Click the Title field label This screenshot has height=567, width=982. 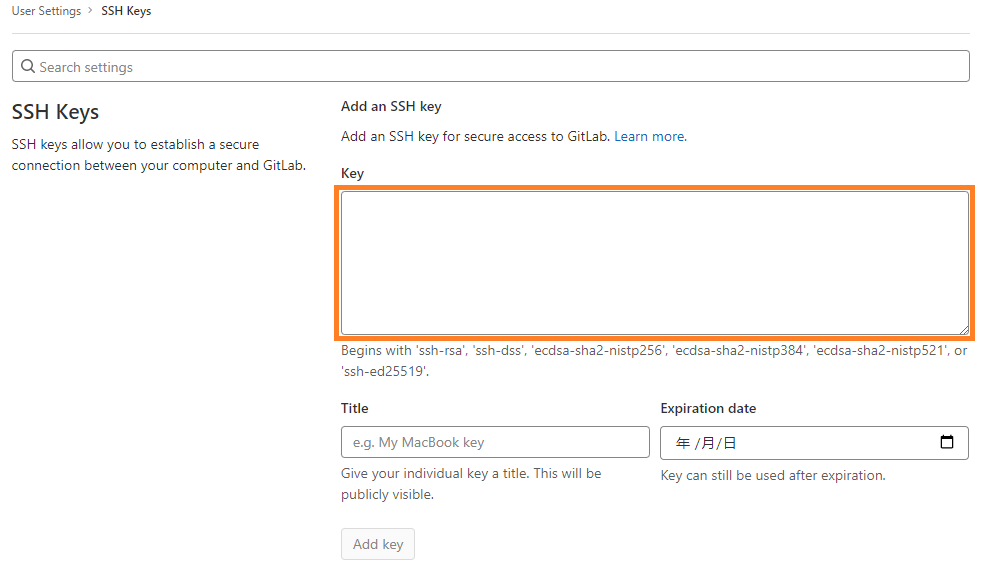(x=354, y=408)
